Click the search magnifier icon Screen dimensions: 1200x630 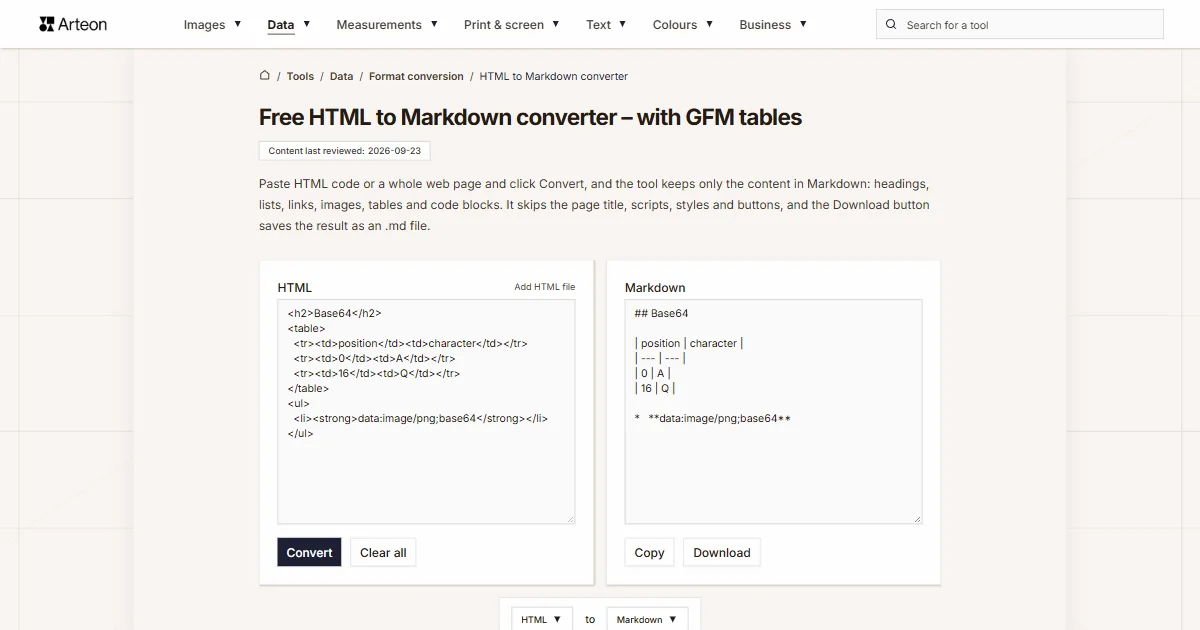(x=891, y=24)
